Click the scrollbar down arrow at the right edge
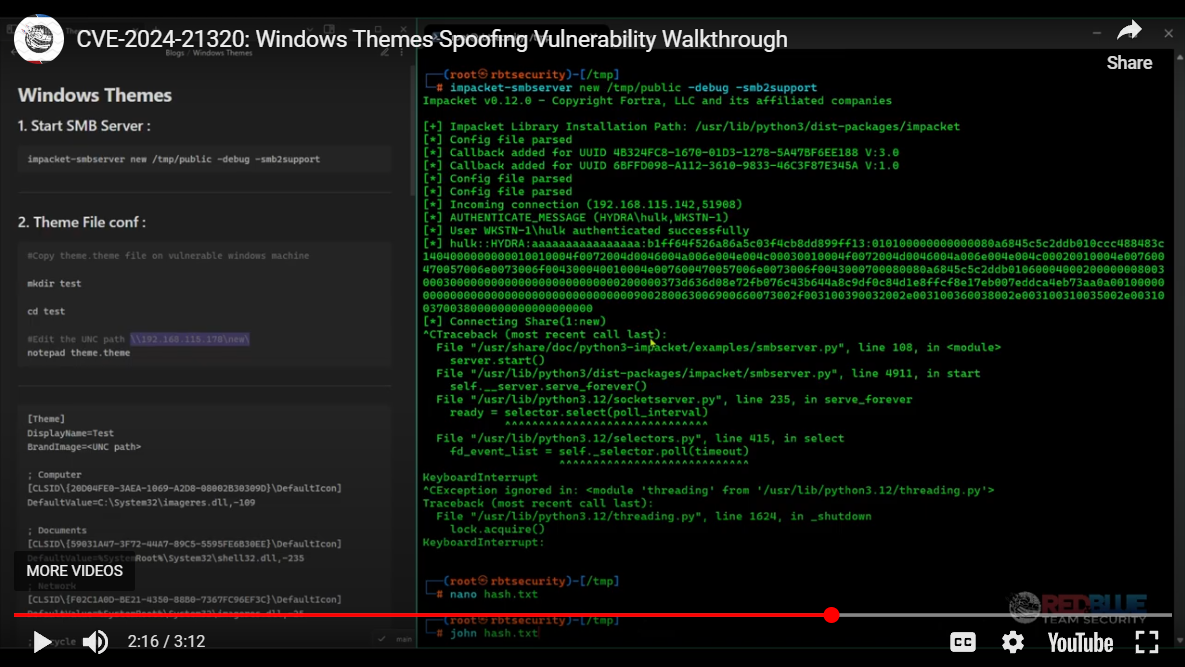The image size is (1185, 667). pos(1179,641)
